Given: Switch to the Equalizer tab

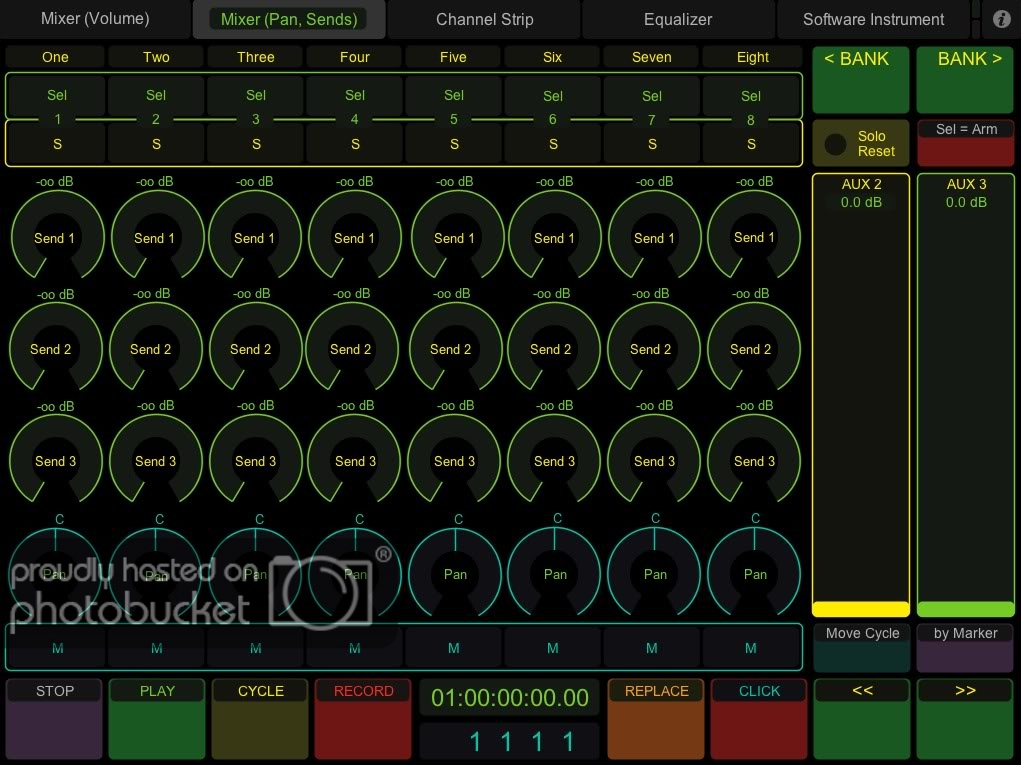Looking at the screenshot, I should coord(677,19).
